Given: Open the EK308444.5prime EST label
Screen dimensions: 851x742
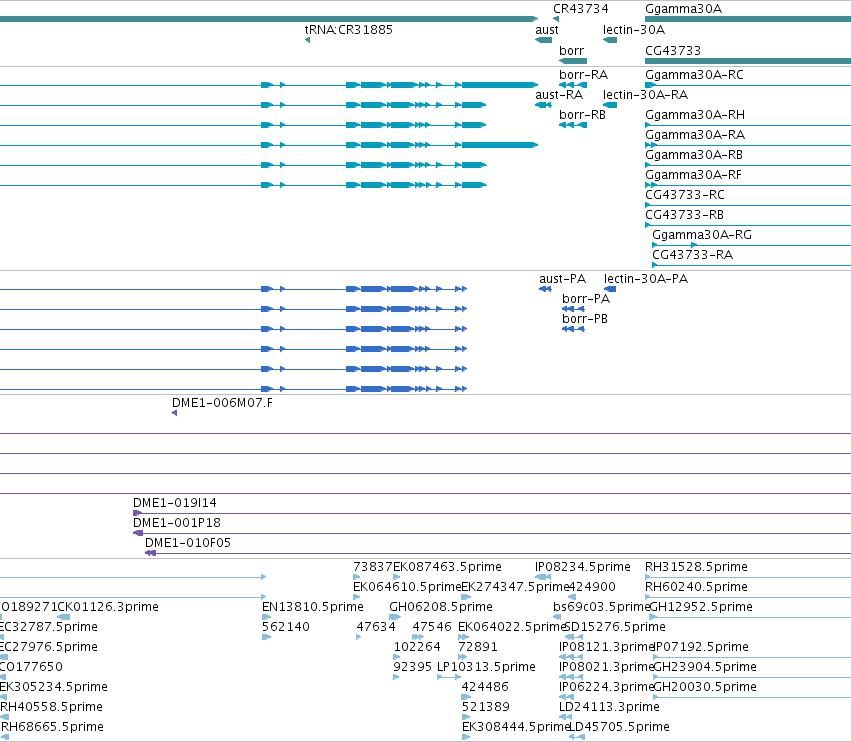Looking at the screenshot, I should click(x=515, y=727).
